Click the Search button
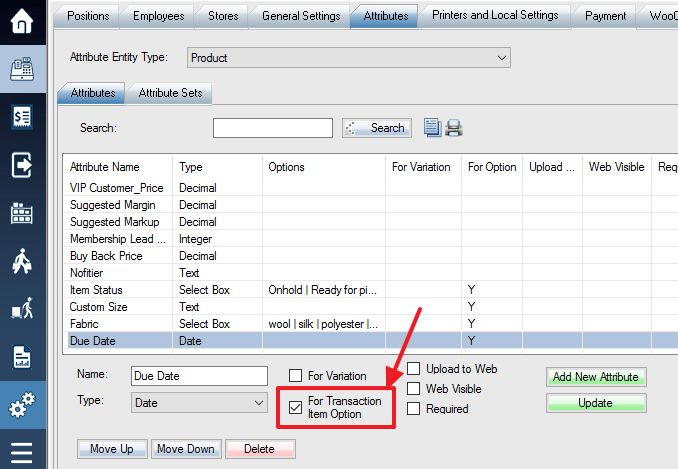The image size is (678, 469). 377,128
